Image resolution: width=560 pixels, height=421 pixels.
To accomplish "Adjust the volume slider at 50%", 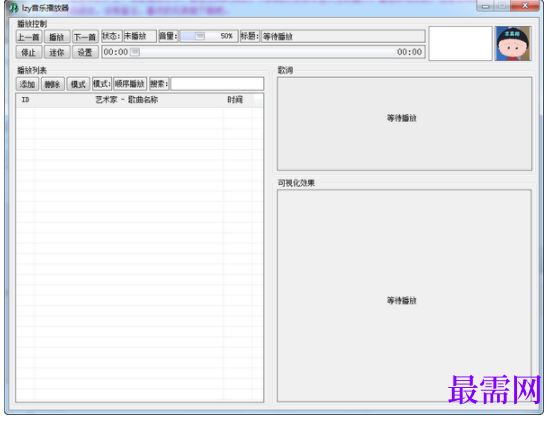I will coord(200,36).
